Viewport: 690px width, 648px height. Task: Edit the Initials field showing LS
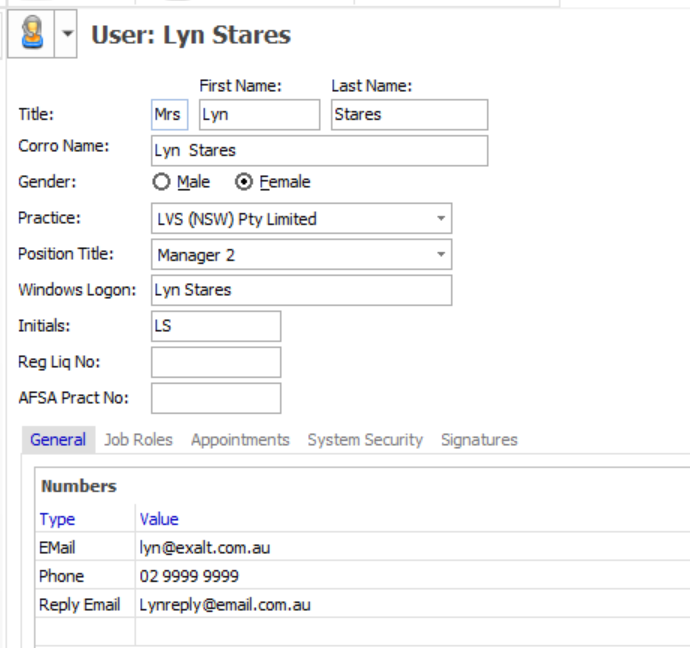pyautogui.click(x=215, y=327)
